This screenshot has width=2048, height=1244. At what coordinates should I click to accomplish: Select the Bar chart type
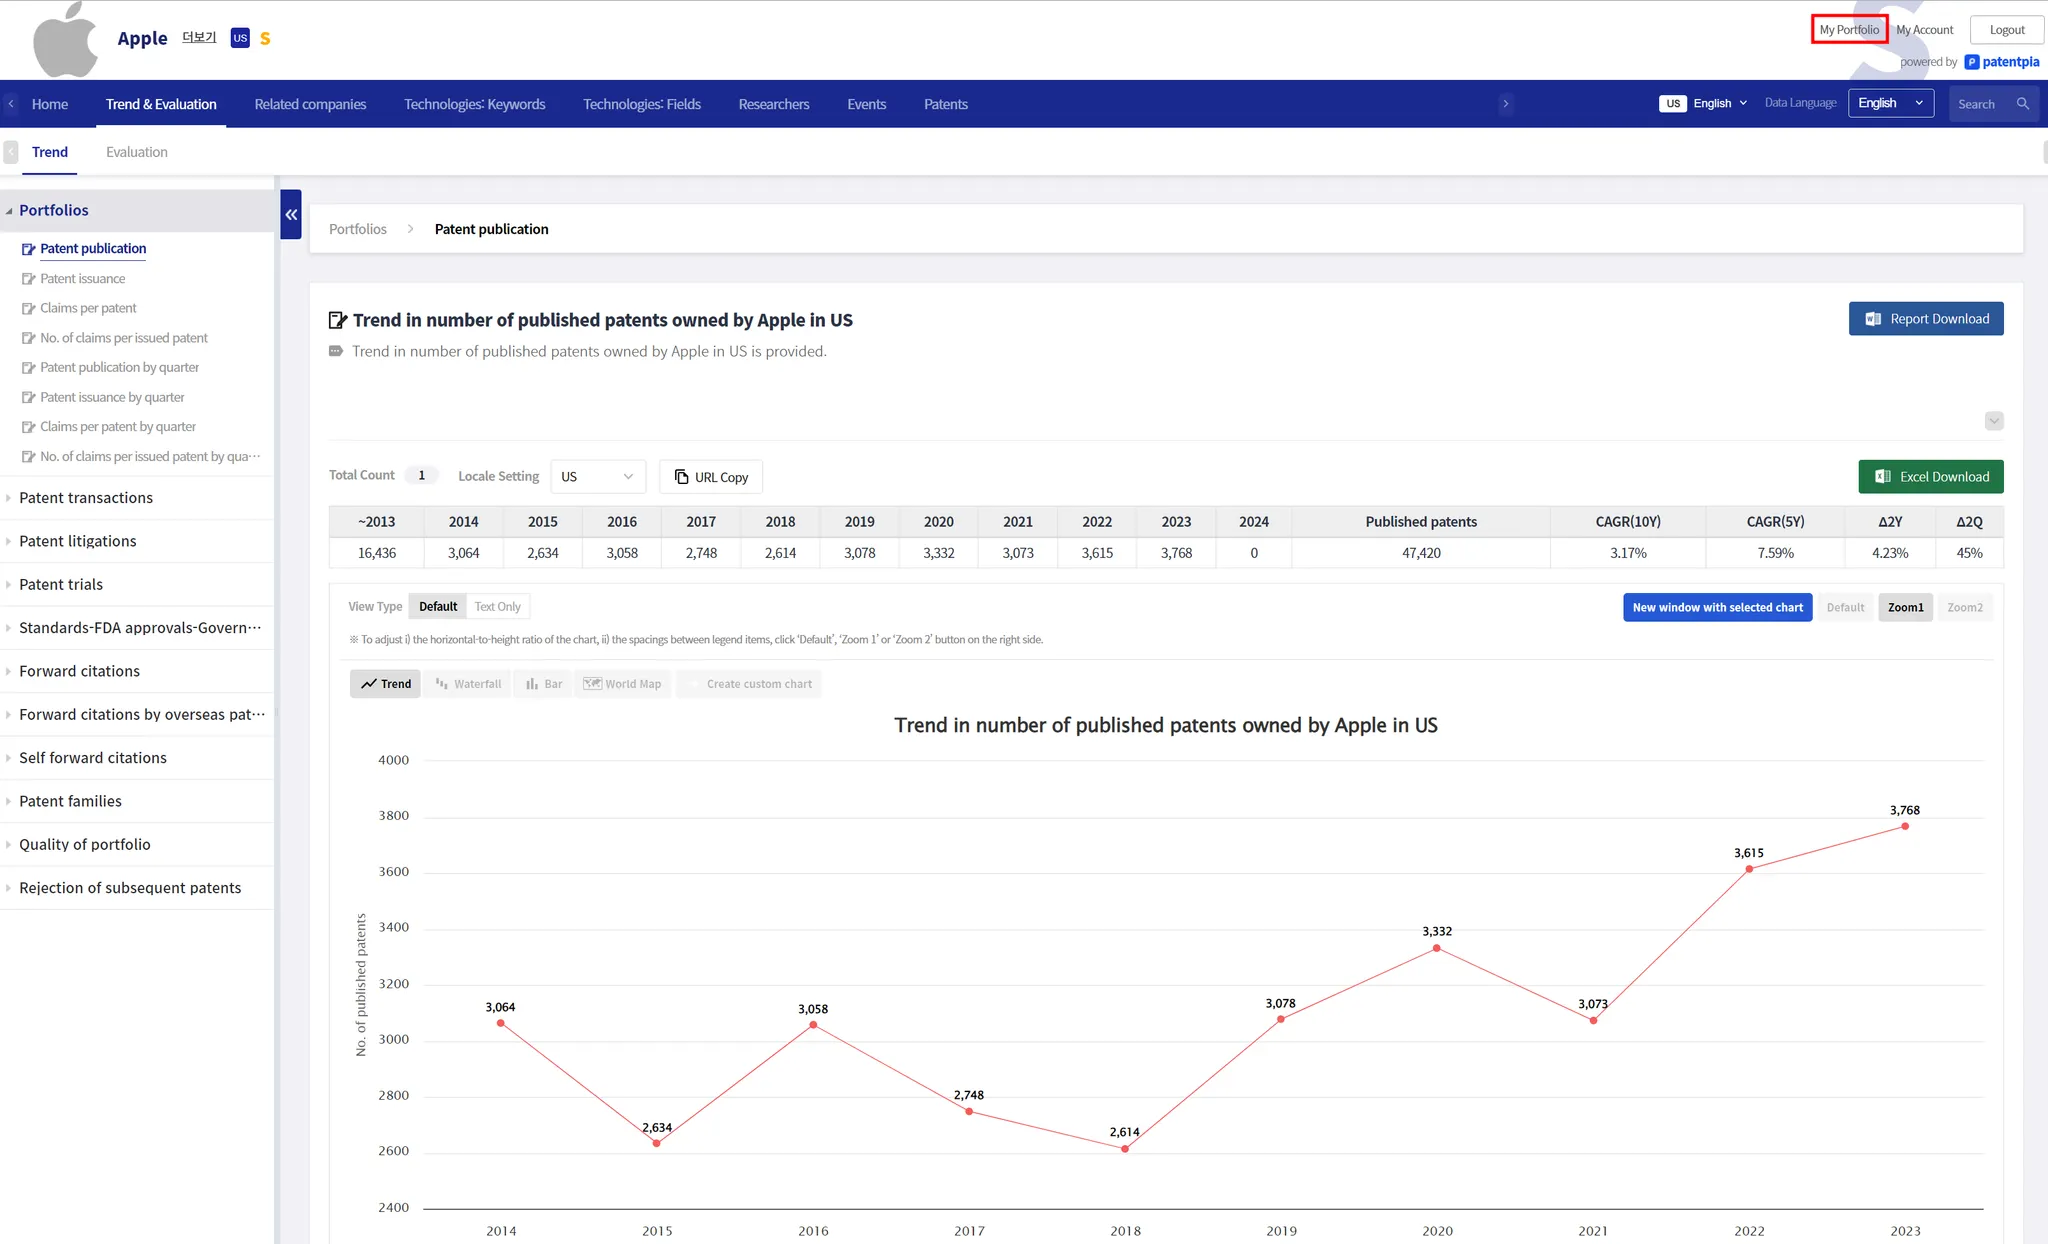point(544,684)
